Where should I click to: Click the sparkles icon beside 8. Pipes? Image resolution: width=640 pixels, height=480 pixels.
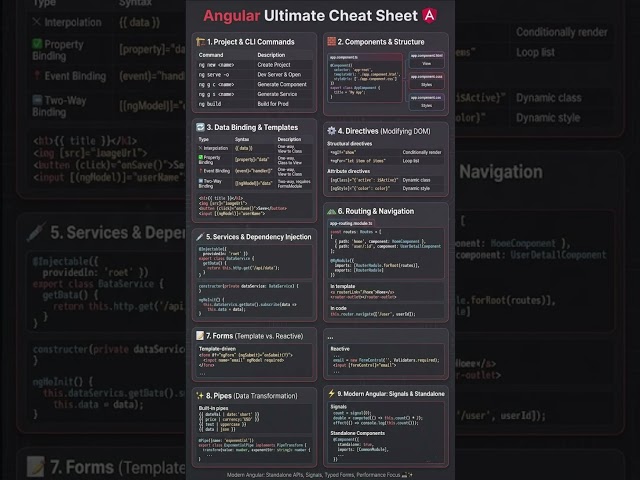tap(200, 396)
